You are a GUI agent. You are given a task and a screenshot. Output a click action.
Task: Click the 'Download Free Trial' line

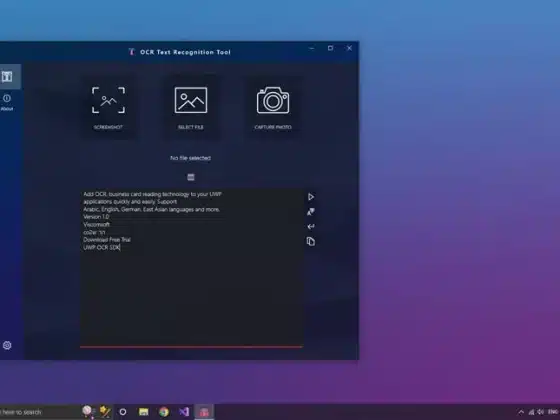[107, 240]
